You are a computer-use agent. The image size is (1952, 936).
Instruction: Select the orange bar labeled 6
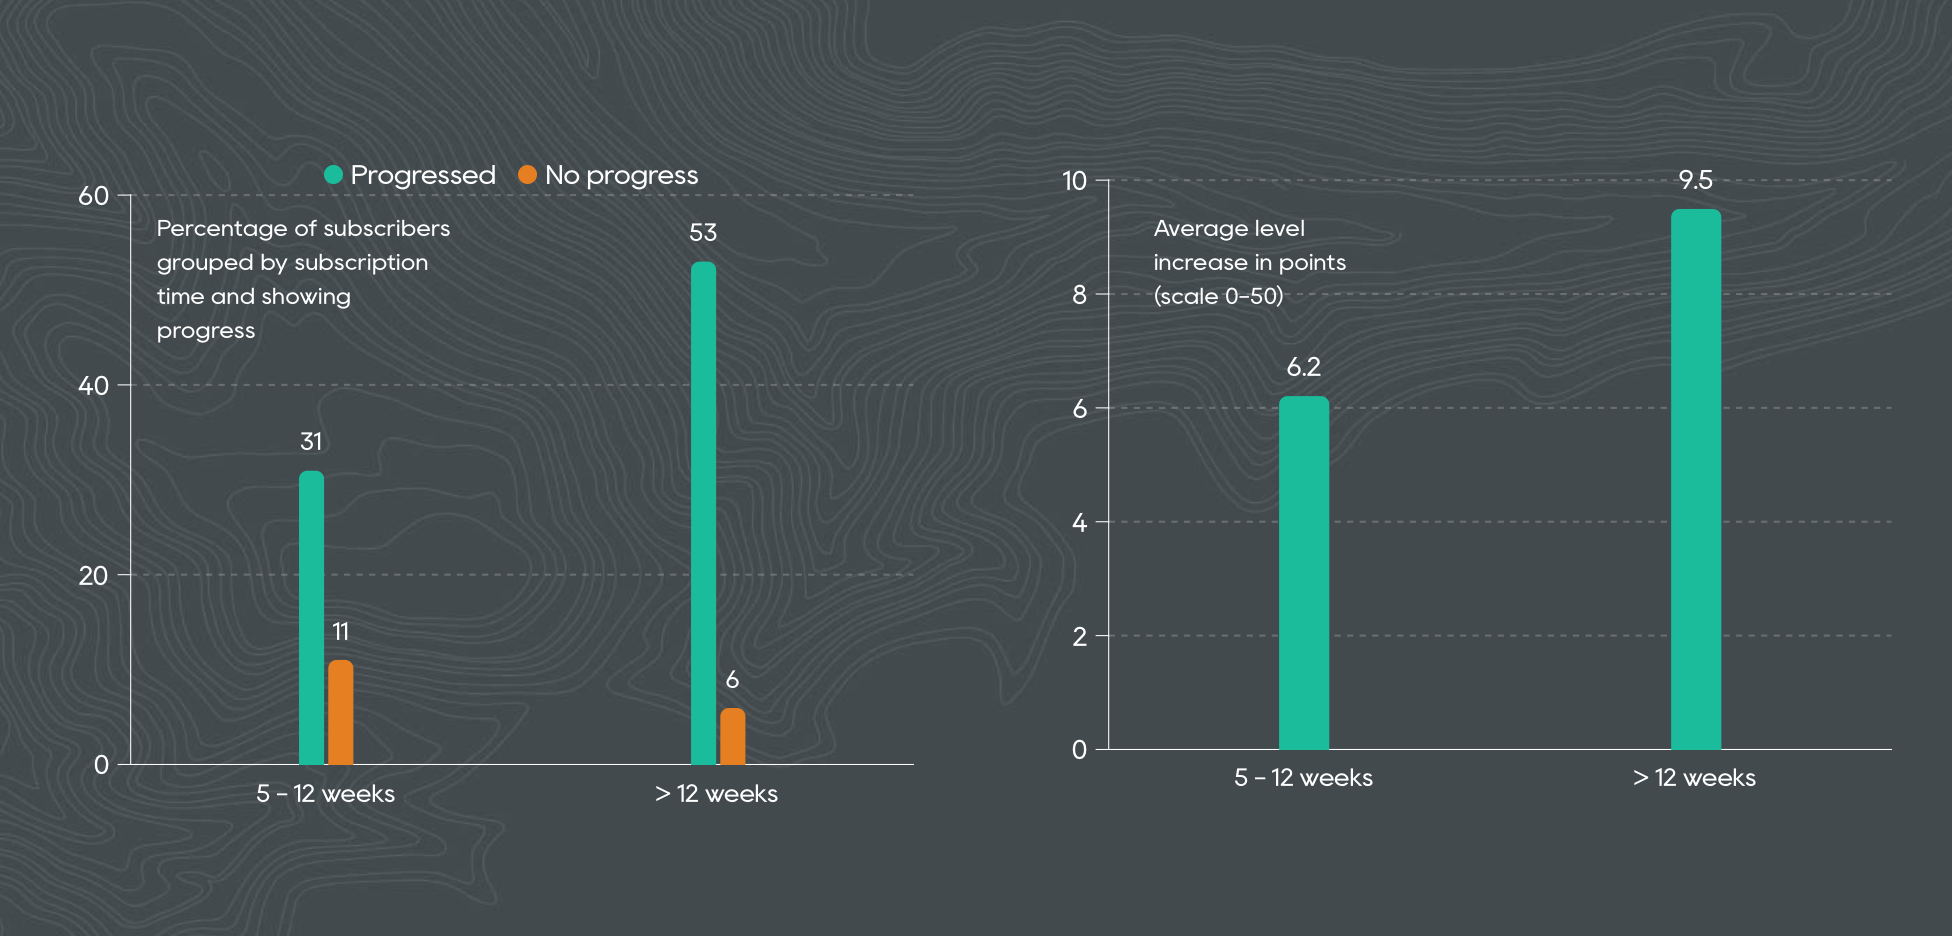click(x=733, y=736)
